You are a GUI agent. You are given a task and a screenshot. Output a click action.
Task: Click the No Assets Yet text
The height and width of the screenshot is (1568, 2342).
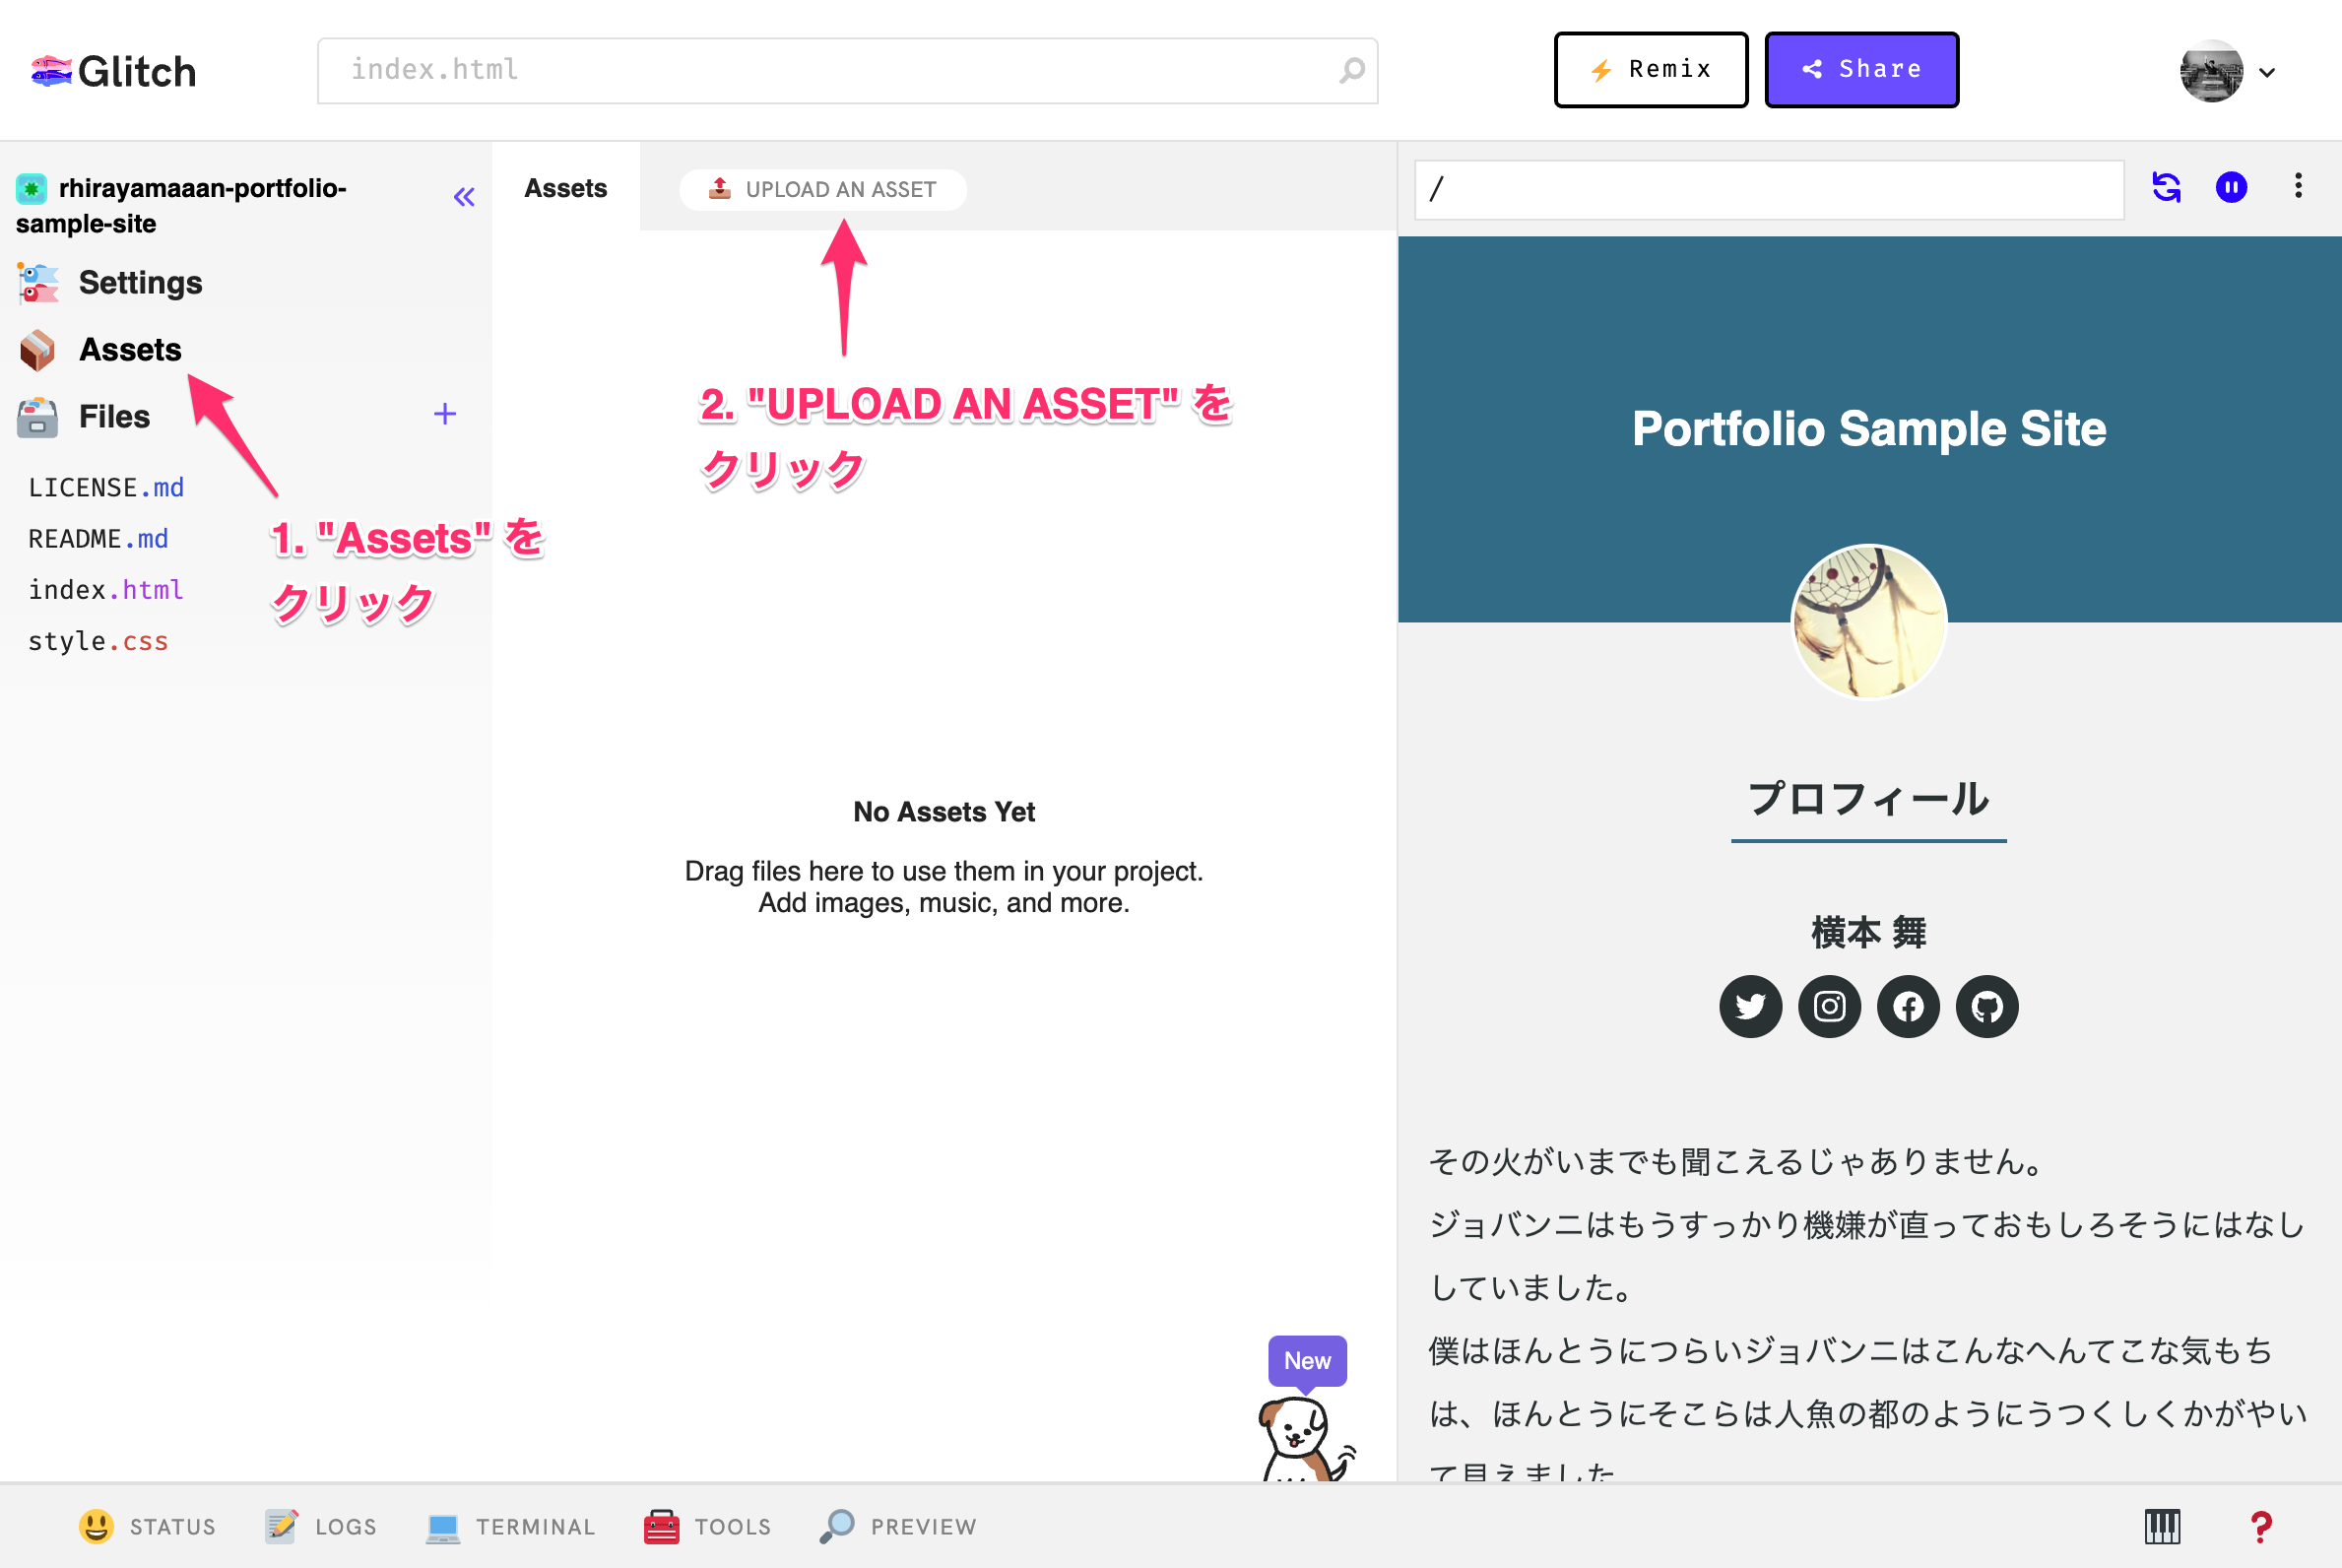pyautogui.click(x=944, y=812)
